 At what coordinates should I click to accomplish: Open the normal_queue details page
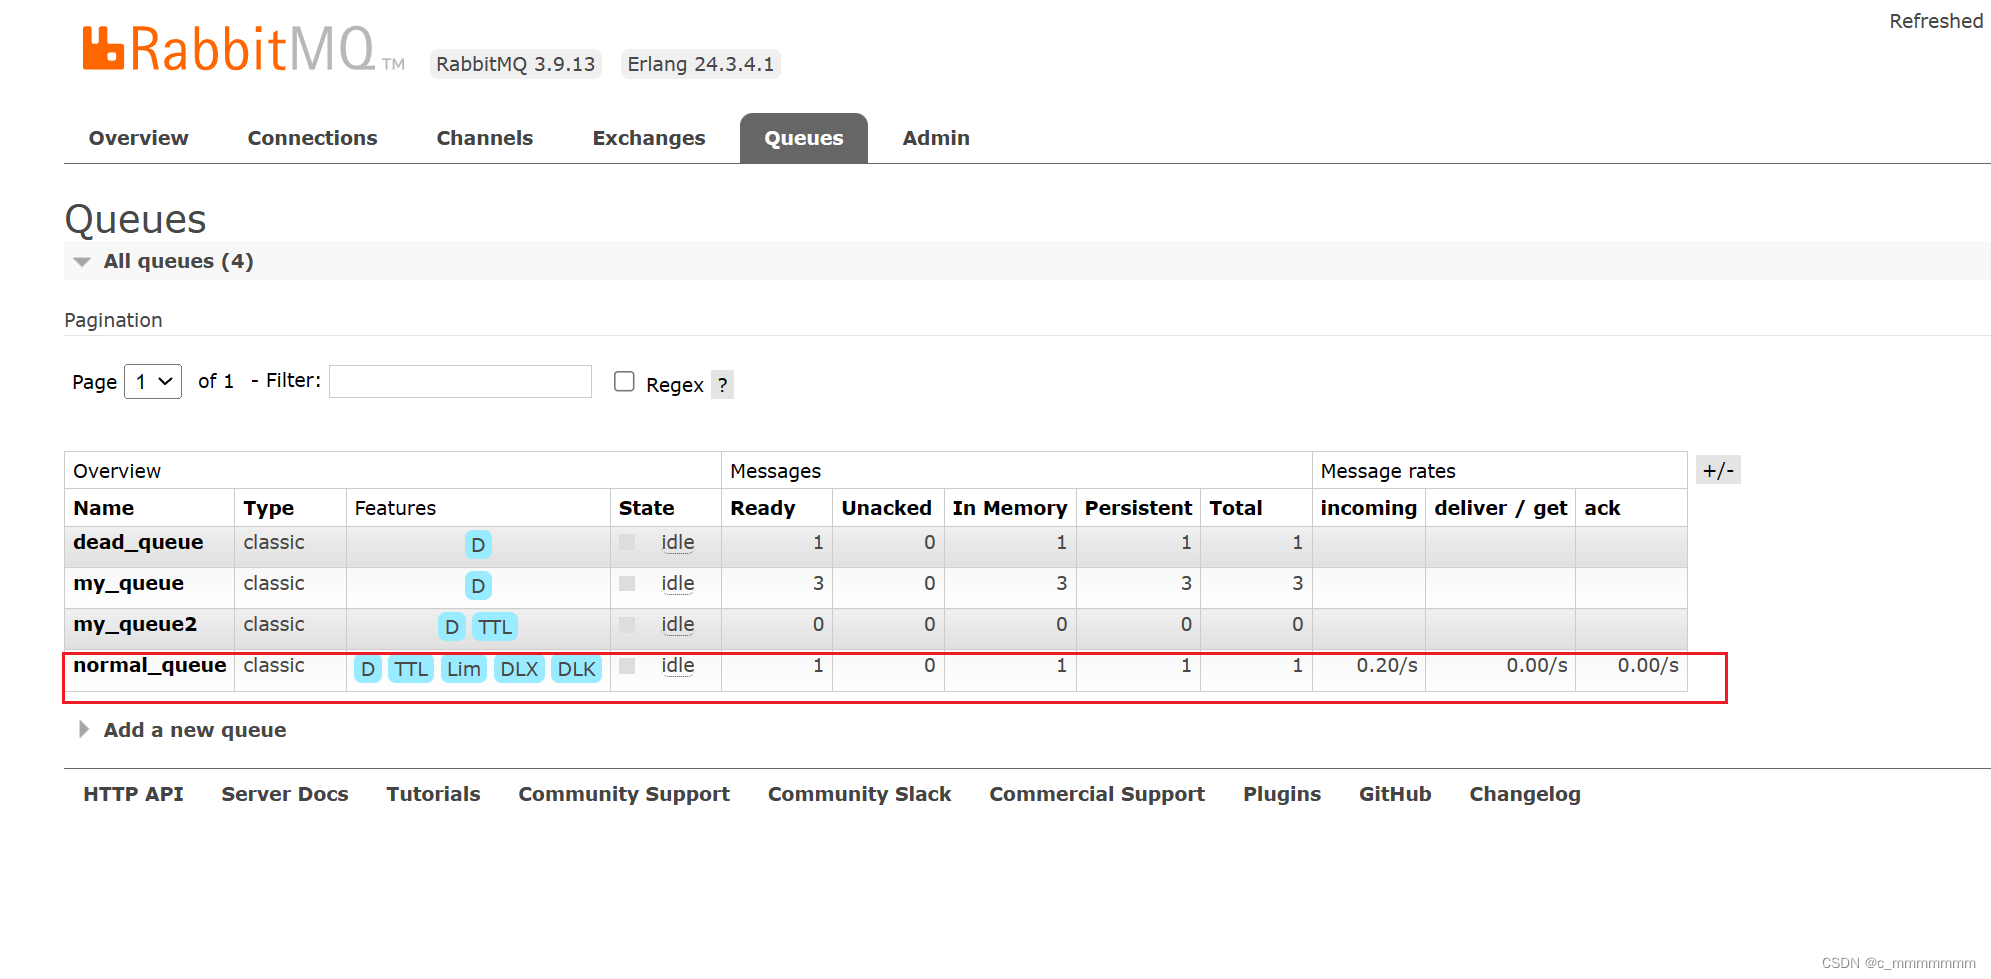tap(148, 665)
